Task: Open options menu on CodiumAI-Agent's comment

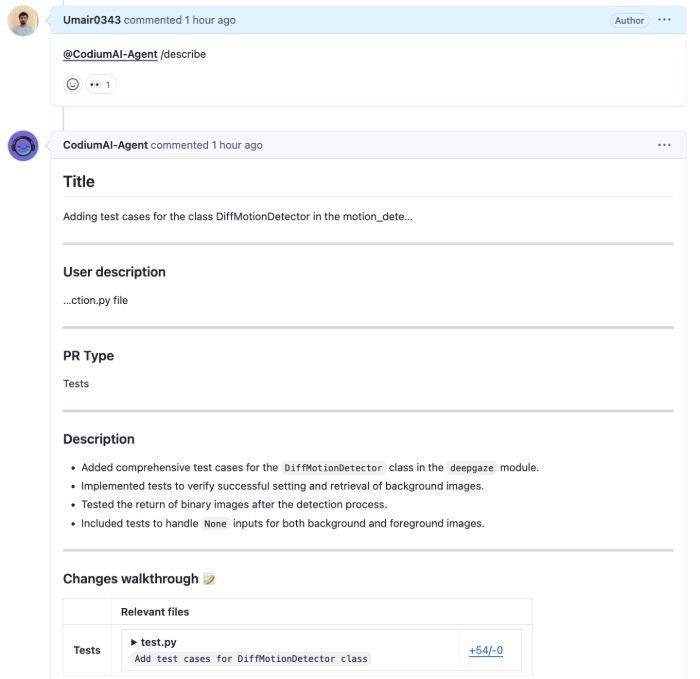Action: [664, 145]
